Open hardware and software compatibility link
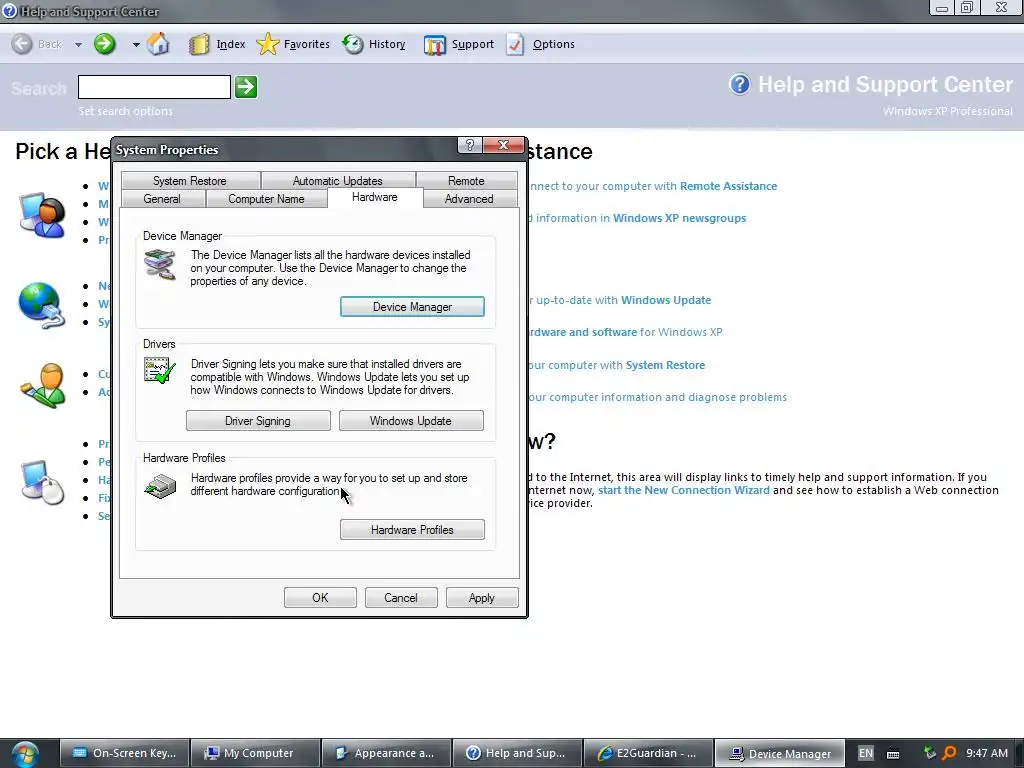1024x768 pixels. [583, 332]
